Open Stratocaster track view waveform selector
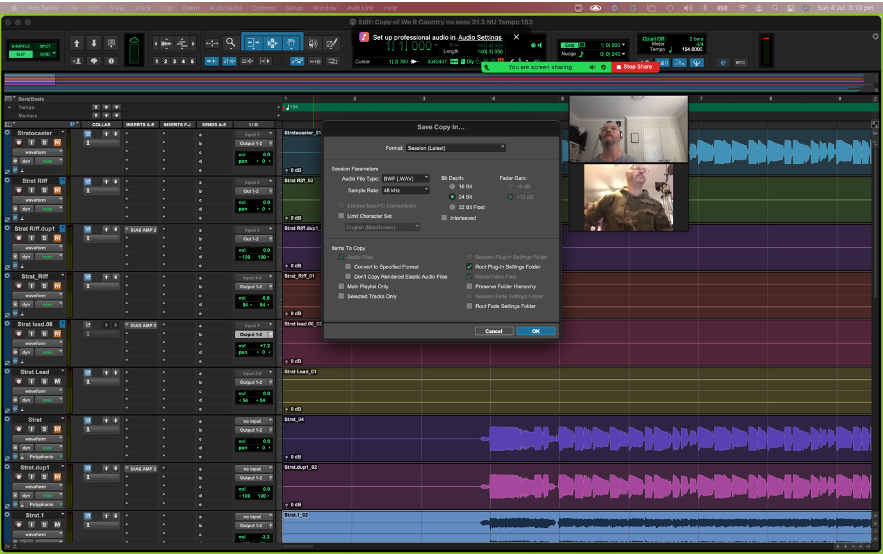 [x=38, y=152]
